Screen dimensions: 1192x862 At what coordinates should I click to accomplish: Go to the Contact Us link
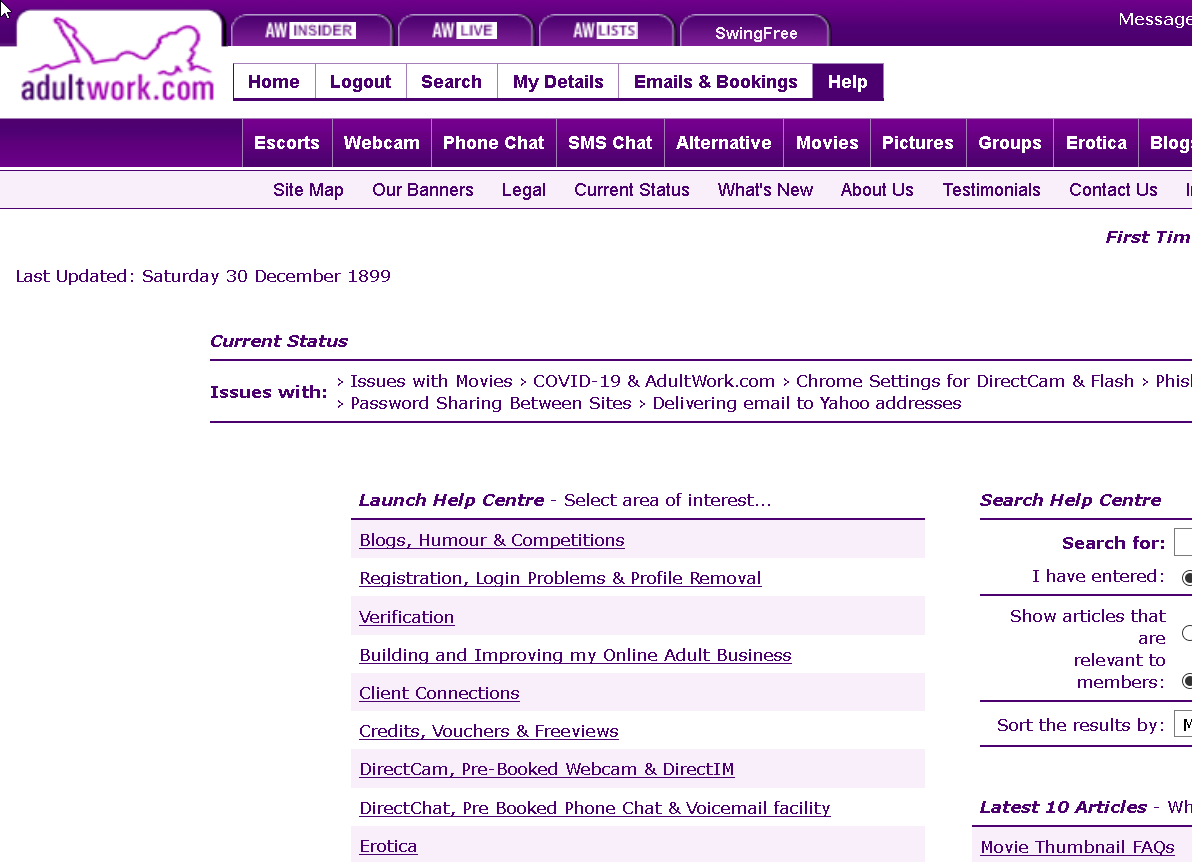click(x=1113, y=190)
